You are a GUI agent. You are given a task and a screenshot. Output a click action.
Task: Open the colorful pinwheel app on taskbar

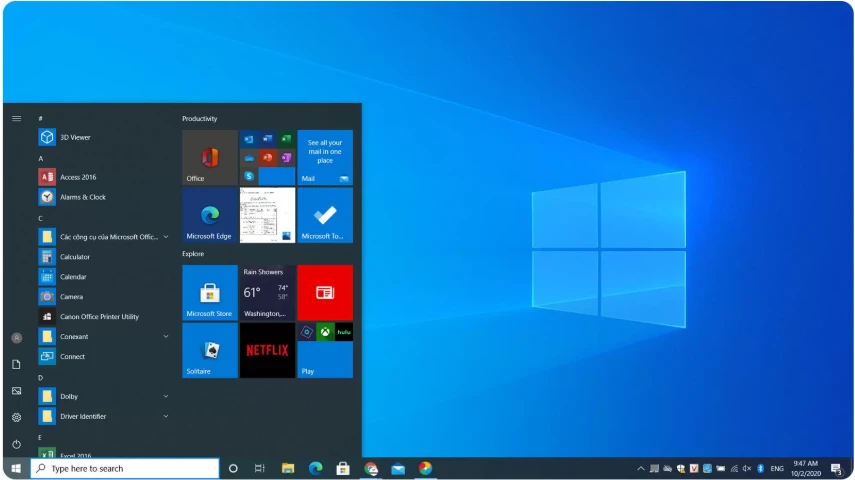pyautogui.click(x=425, y=469)
